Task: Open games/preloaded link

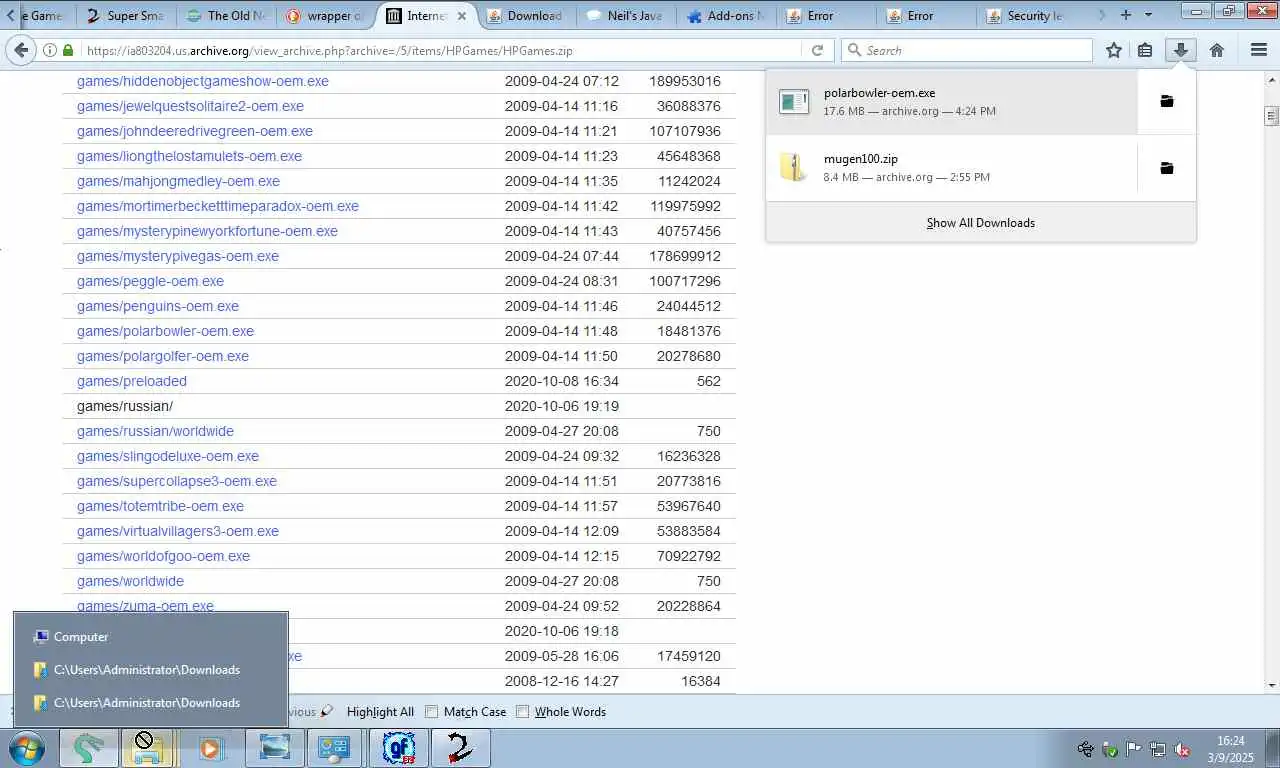Action: coord(132,381)
